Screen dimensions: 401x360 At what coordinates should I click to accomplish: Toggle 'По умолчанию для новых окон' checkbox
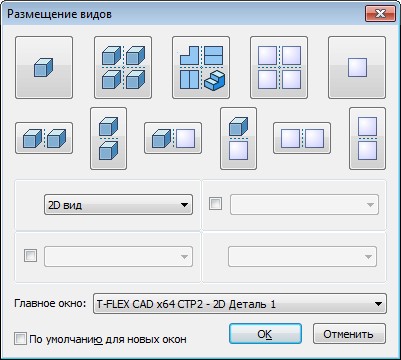(x=20, y=339)
